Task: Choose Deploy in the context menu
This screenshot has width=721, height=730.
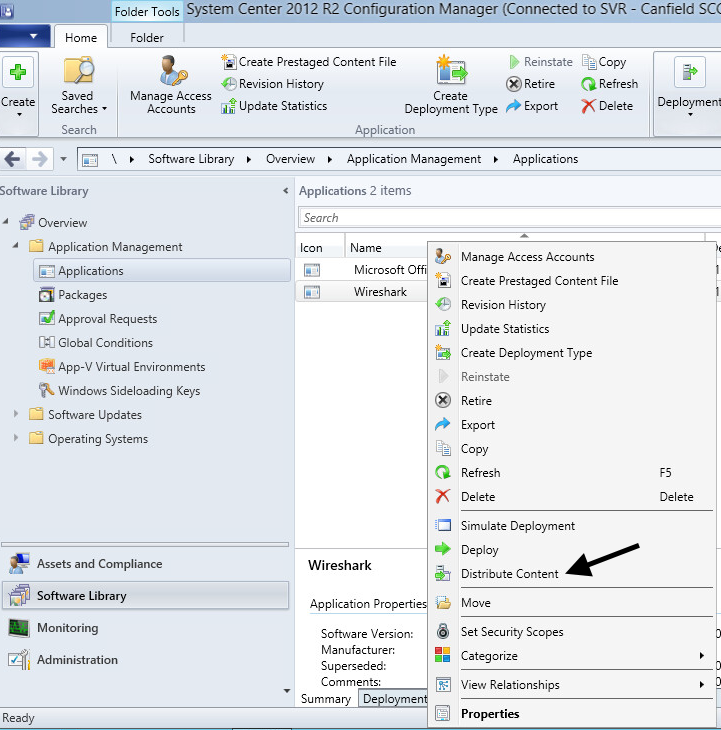Action: click(x=572, y=550)
